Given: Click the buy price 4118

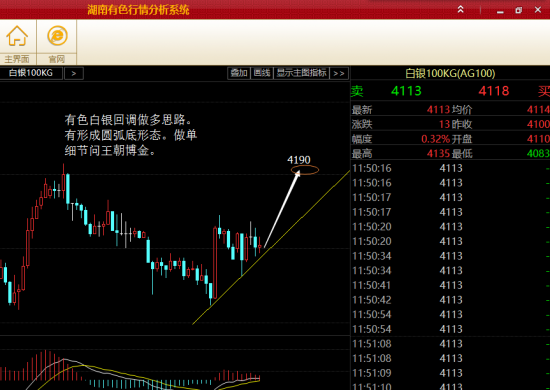Looking at the screenshot, I should click(494, 91).
